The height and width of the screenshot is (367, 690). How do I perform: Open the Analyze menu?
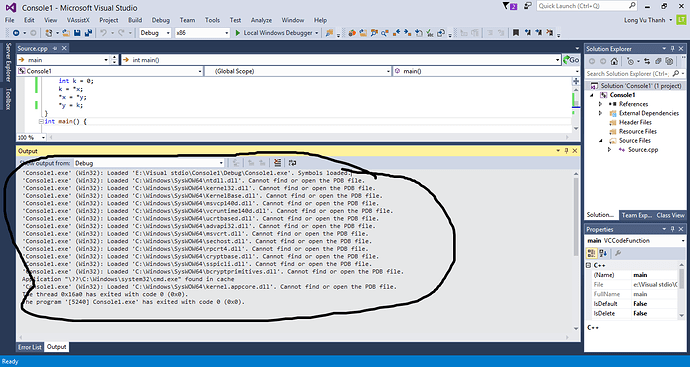261,20
